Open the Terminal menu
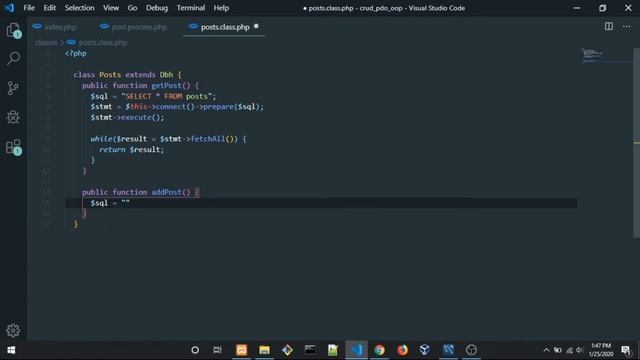This screenshot has height=360, width=640. [191, 8]
